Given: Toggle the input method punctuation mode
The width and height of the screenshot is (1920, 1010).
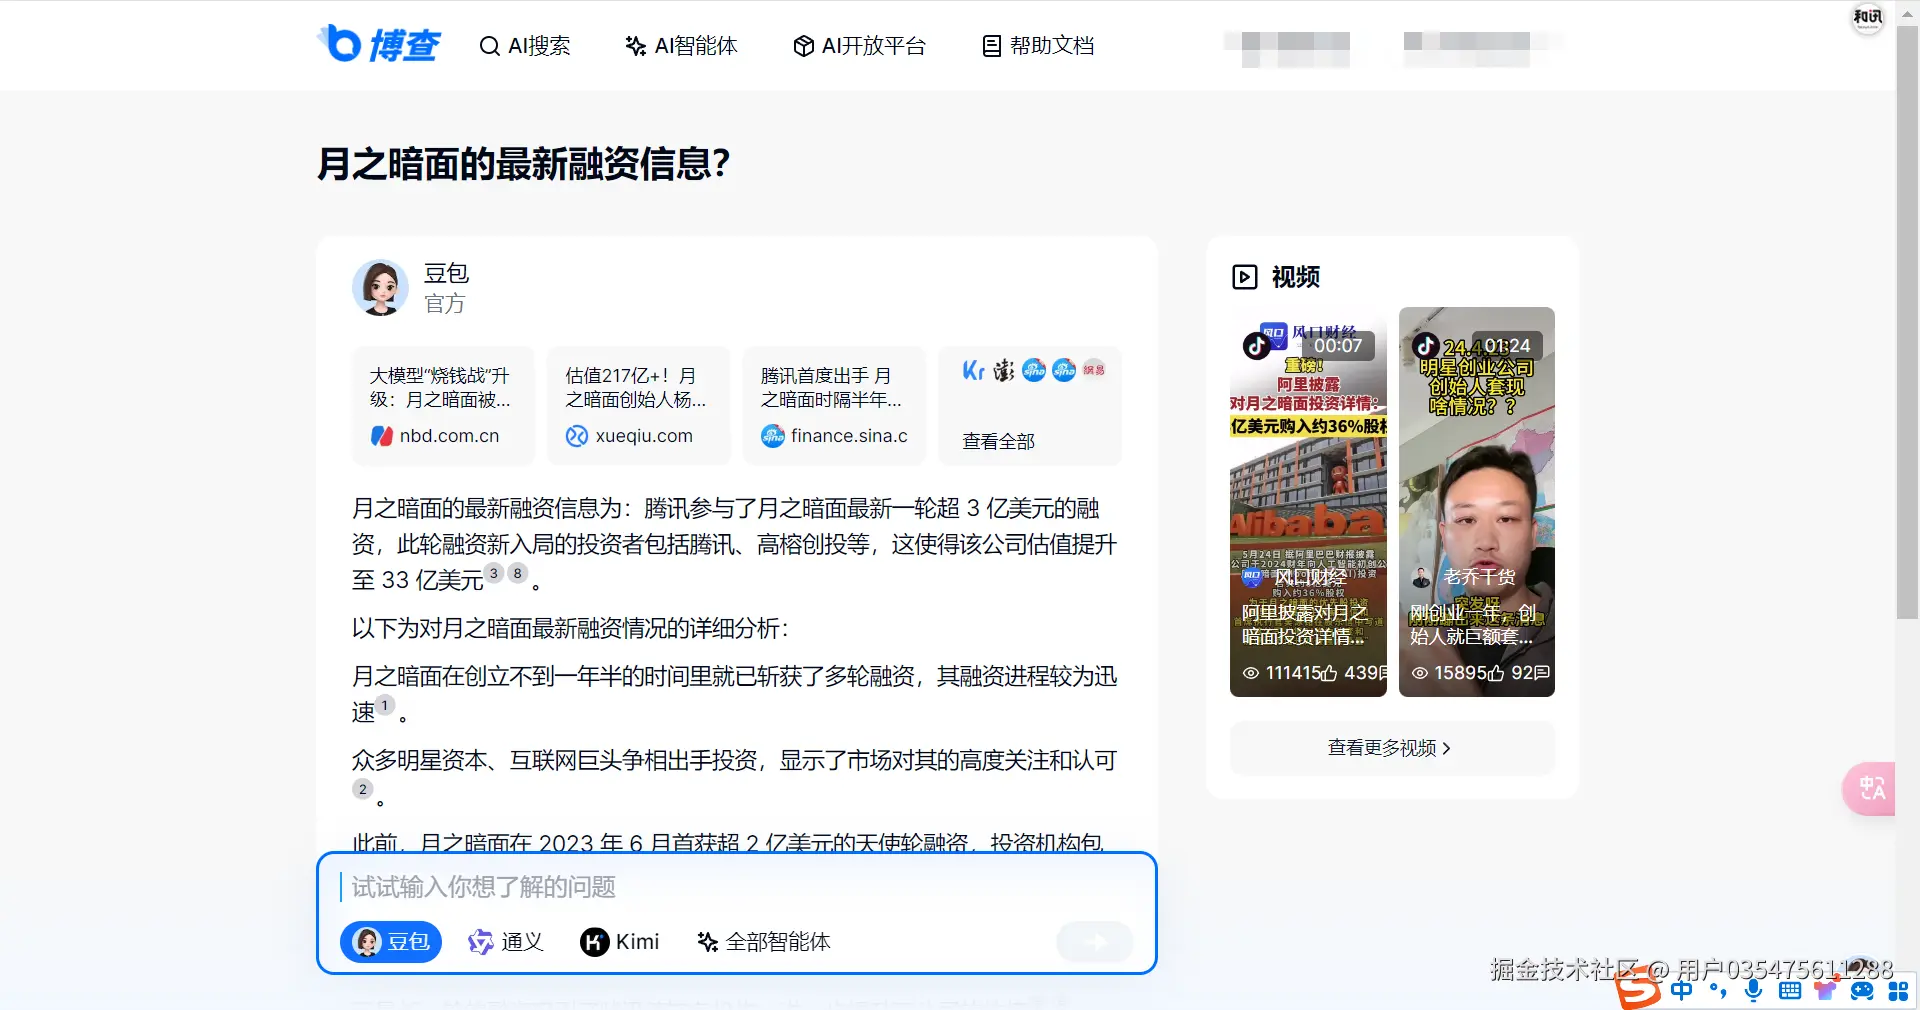Looking at the screenshot, I should 1718,990.
